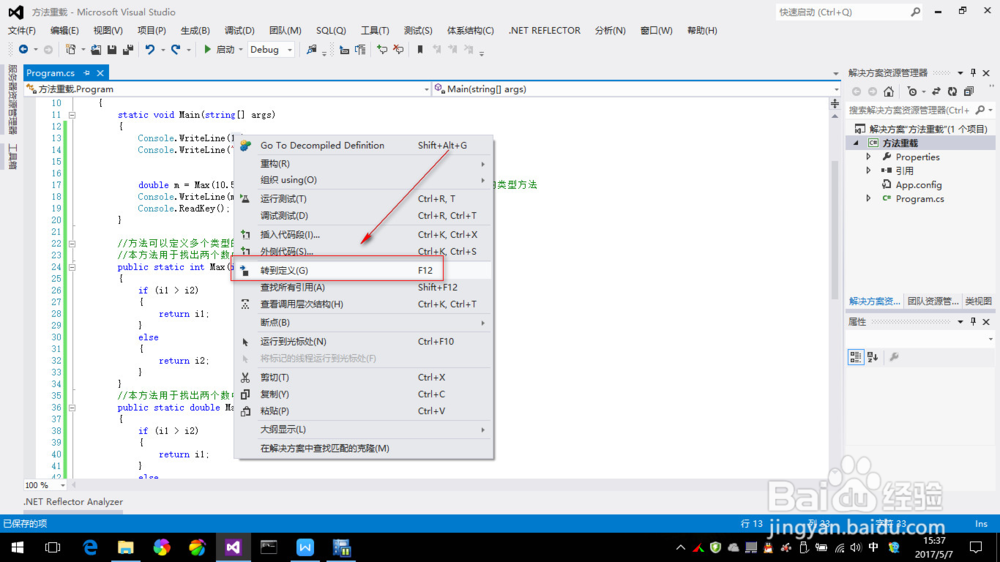The height and width of the screenshot is (562, 1000).
Task: Click Property Pages wrench icon
Action: [894, 357]
